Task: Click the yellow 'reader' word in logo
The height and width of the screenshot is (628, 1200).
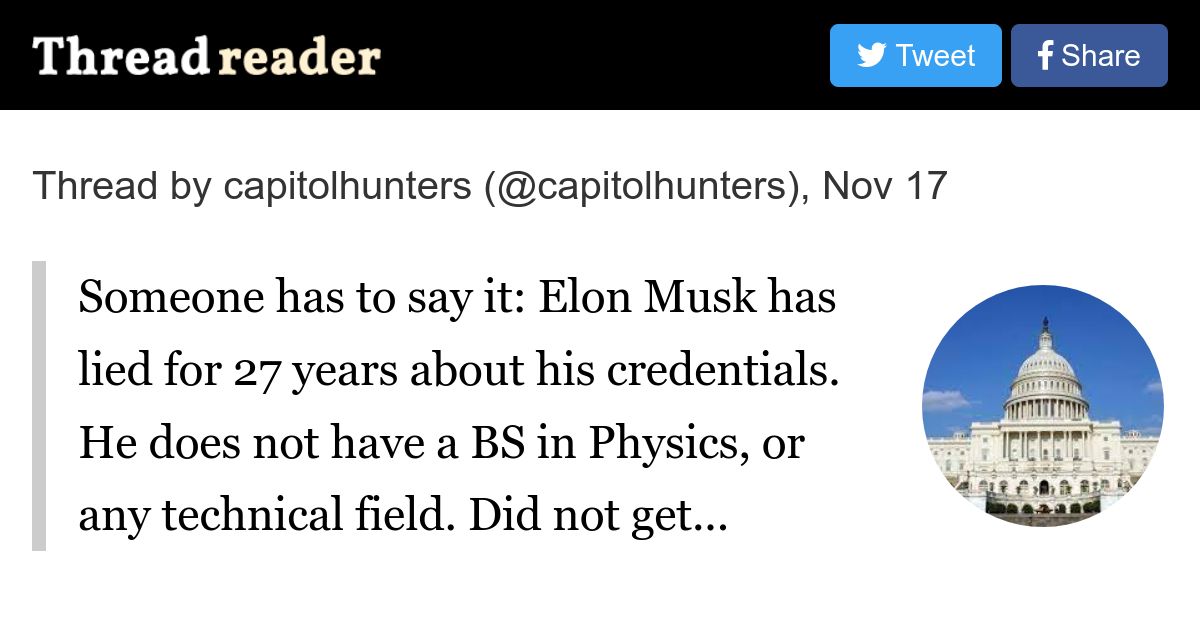Action: (298, 58)
